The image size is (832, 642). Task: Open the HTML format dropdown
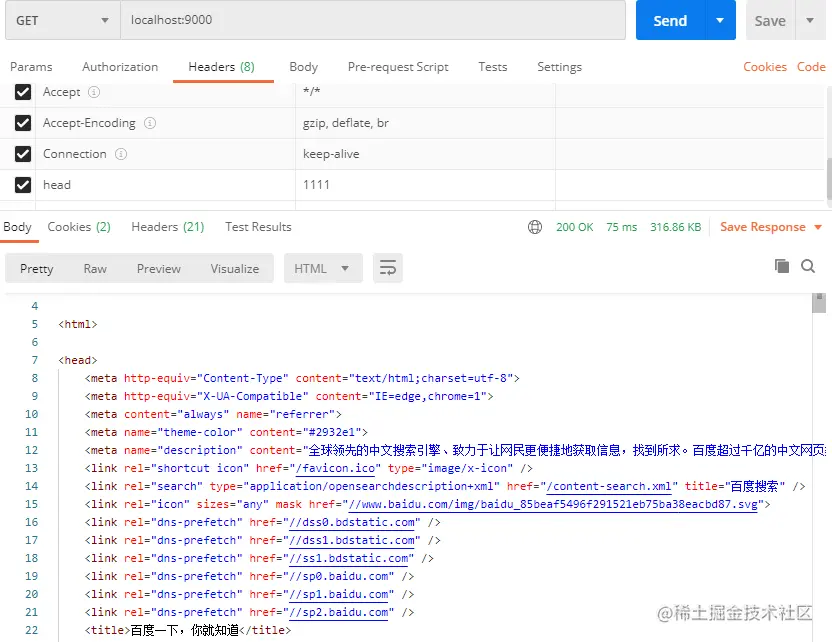[x=323, y=268]
